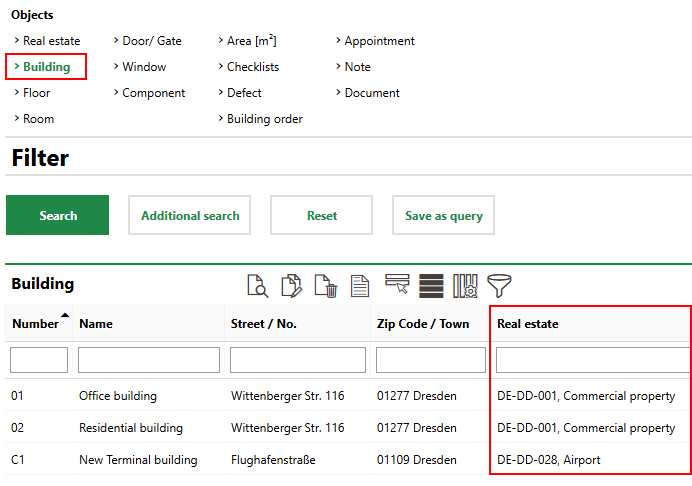
Task: Click the Additional search button
Action: (190, 215)
